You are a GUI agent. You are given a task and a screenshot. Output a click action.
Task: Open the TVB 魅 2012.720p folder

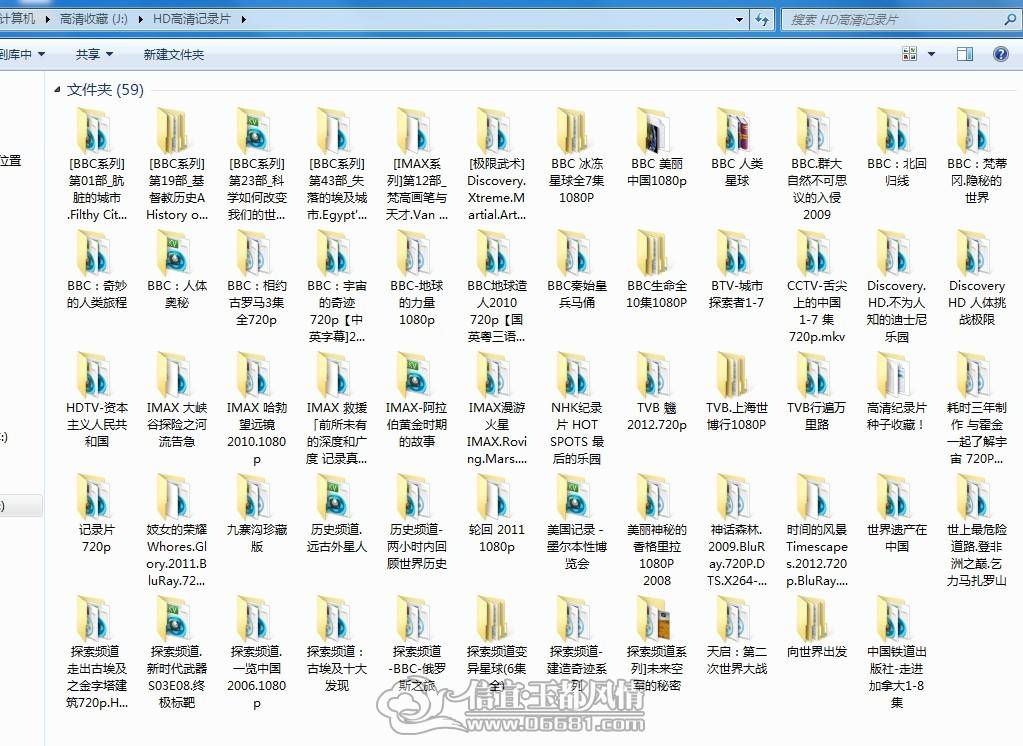point(656,392)
